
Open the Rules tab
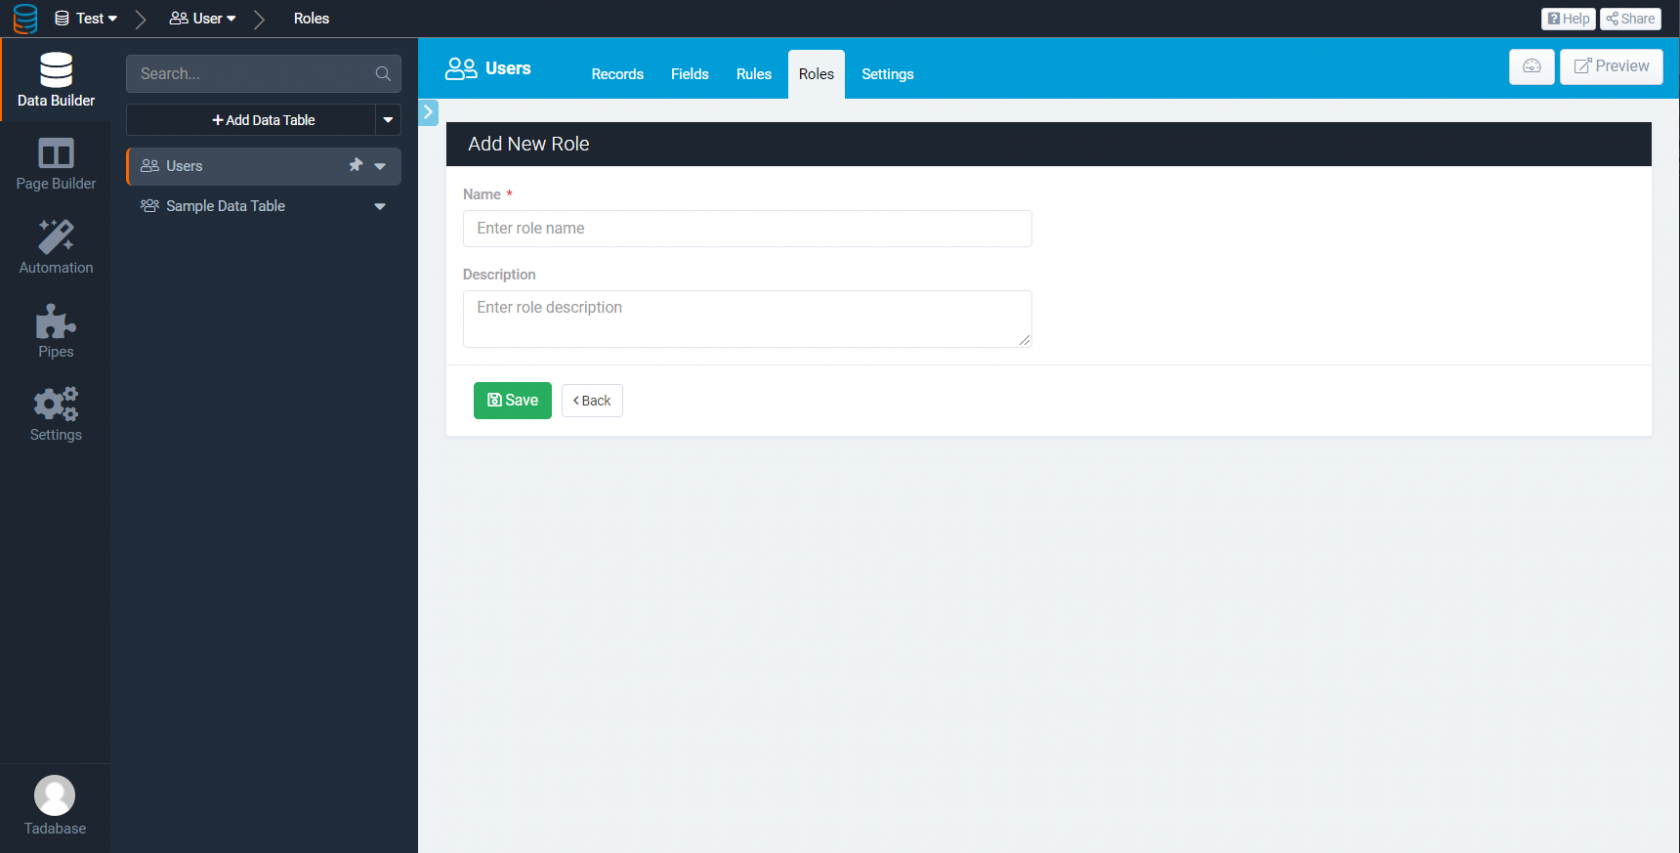753,74
